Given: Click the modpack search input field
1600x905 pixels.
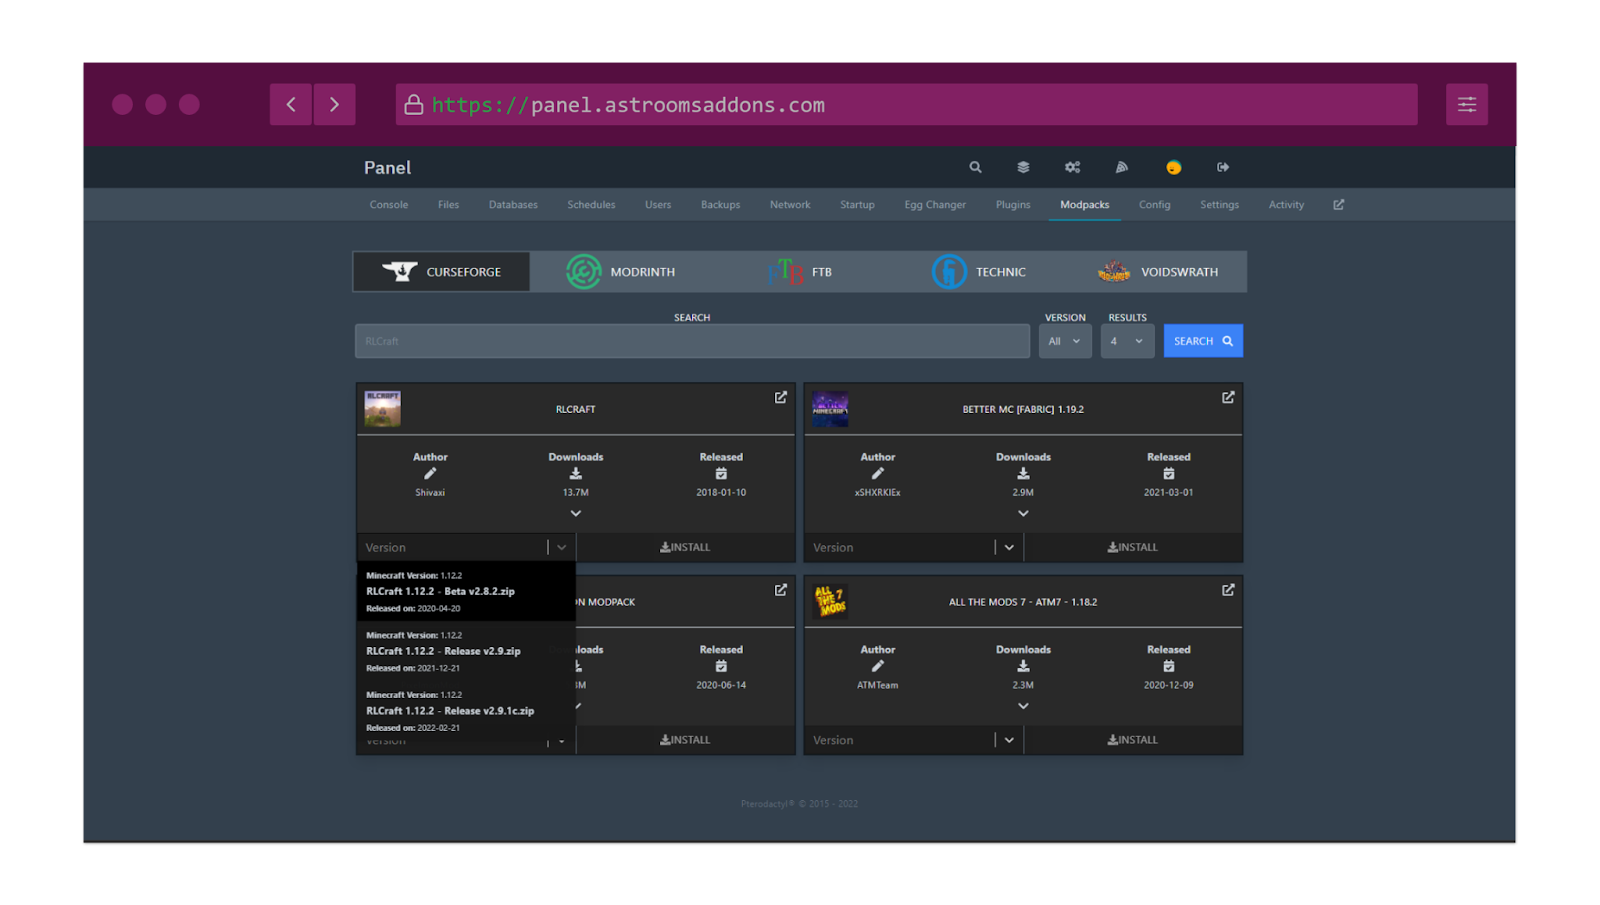Looking at the screenshot, I should tap(692, 341).
